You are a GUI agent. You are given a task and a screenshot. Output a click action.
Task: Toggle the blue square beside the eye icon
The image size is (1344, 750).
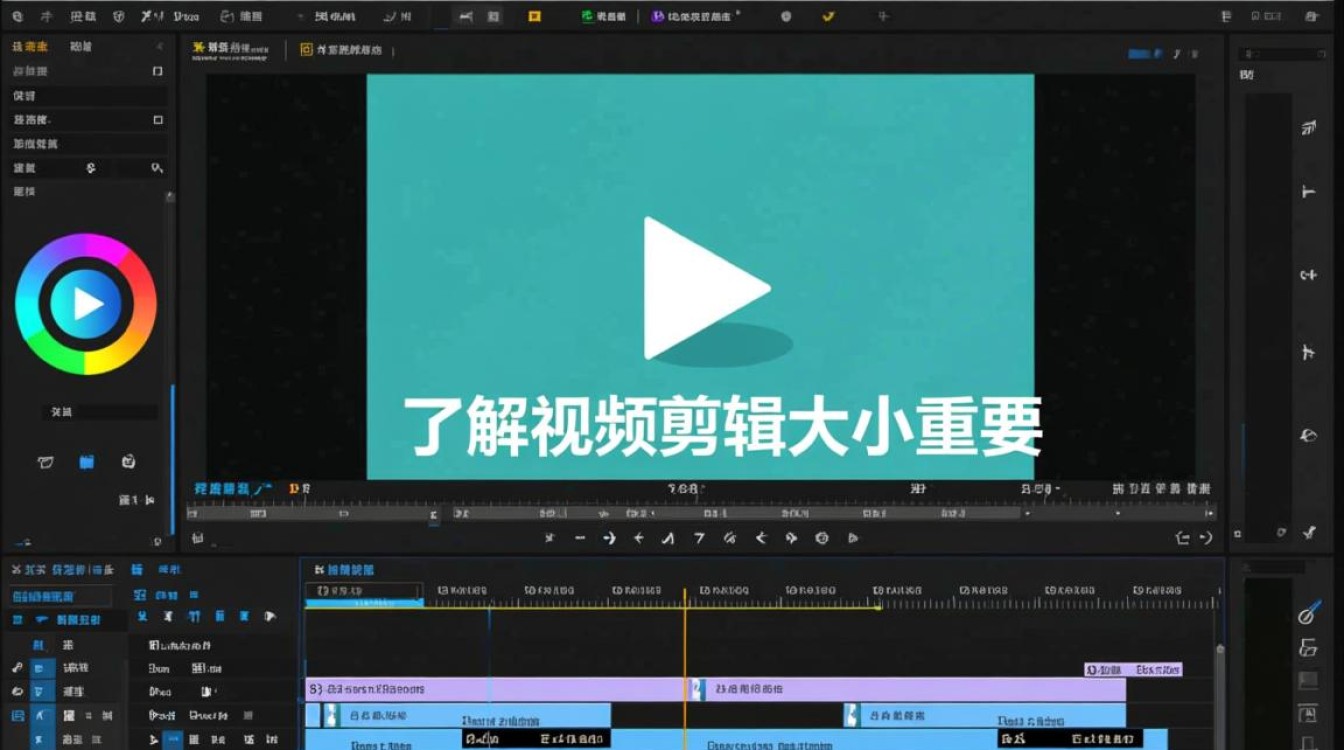[x=41, y=692]
